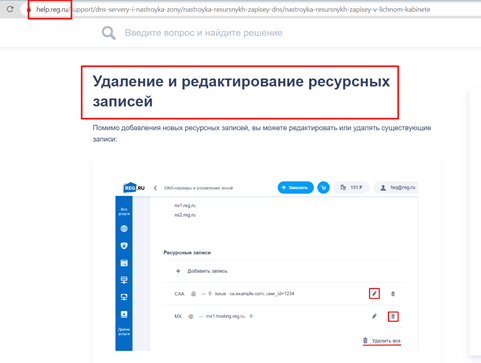Click the "DNS-серверы и управление зоной" breadcrumb text
Screen dimensions: 481x363
click(198, 188)
